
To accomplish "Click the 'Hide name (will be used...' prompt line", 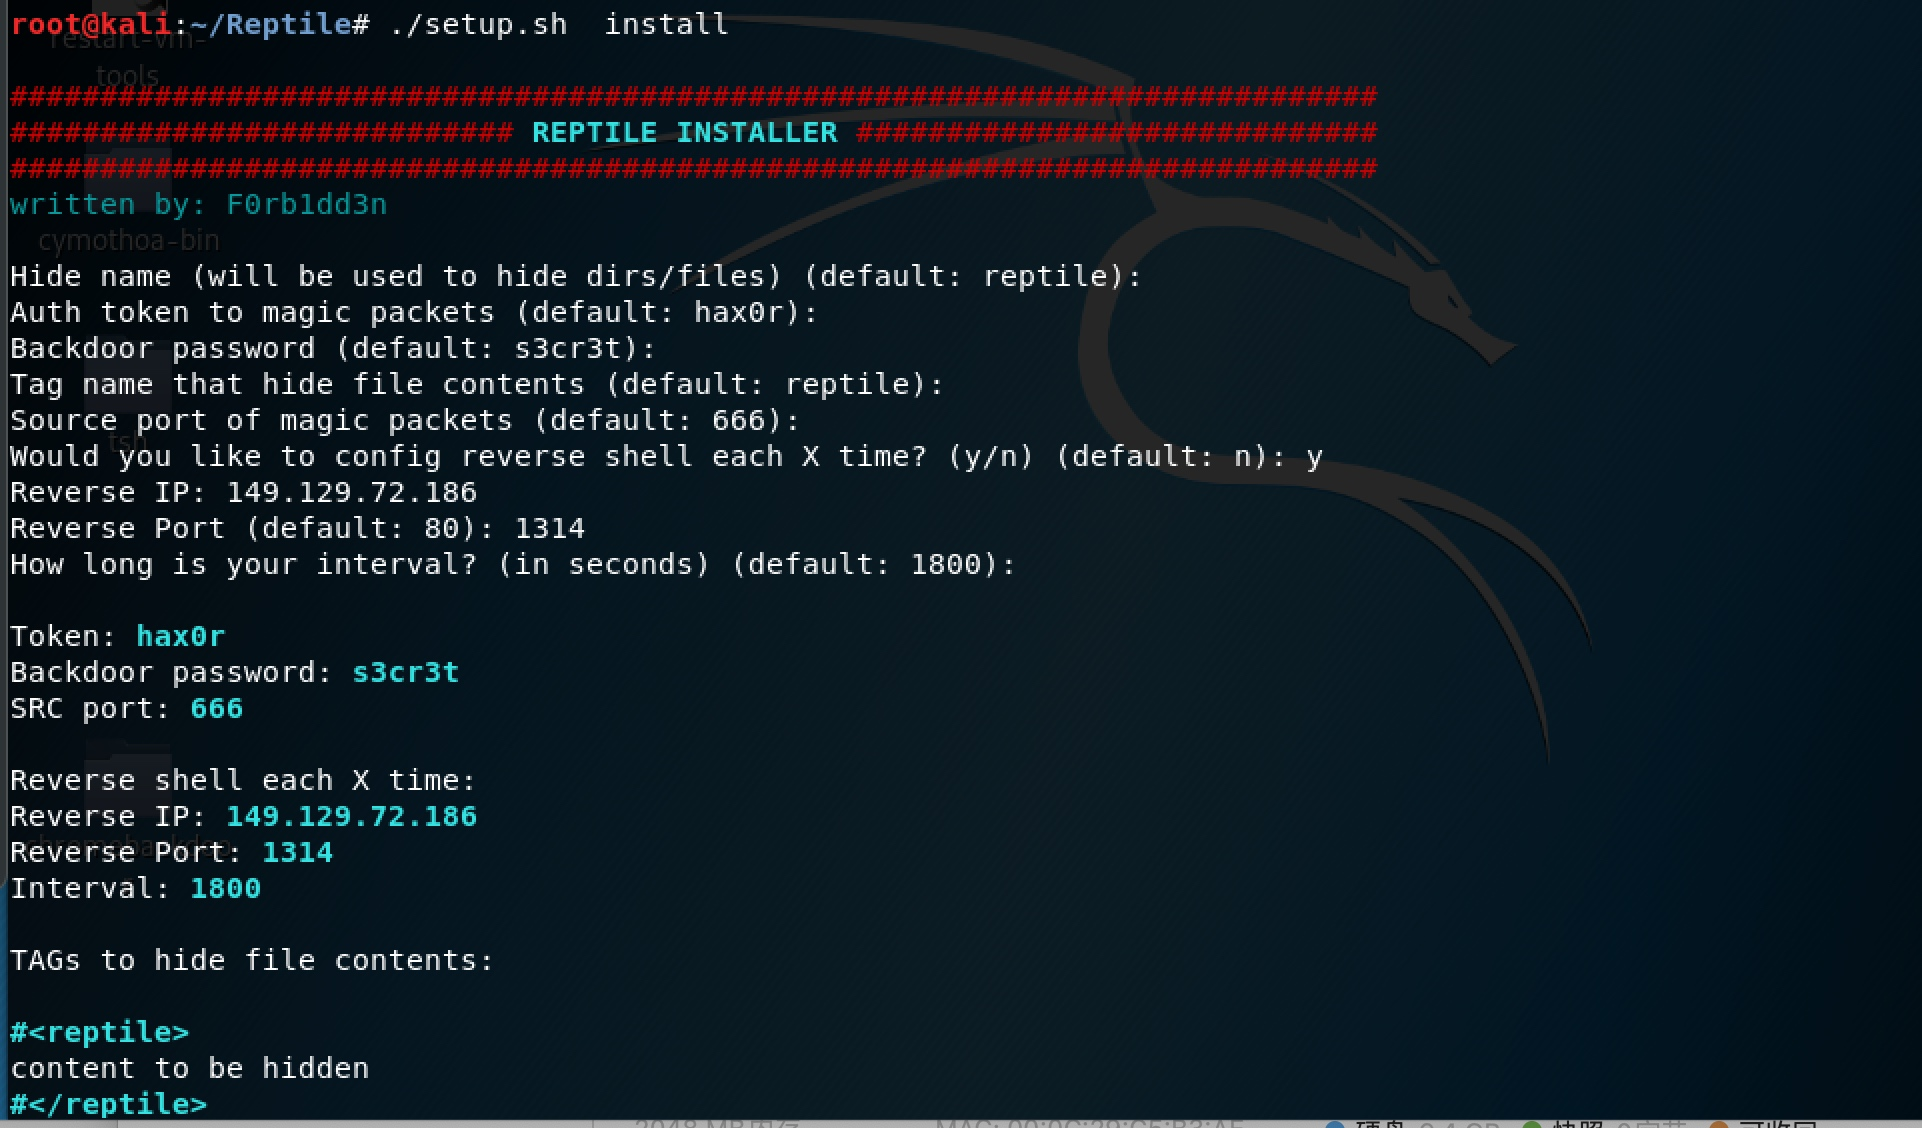I will point(575,276).
